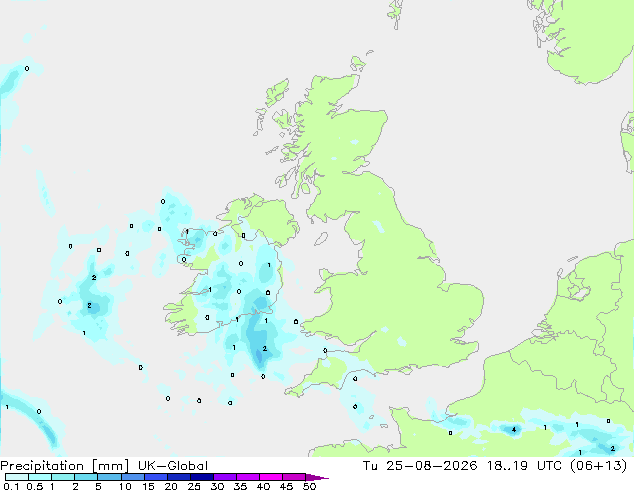
Task: Click the 10–15 mm legend color box
Action: pos(133,477)
